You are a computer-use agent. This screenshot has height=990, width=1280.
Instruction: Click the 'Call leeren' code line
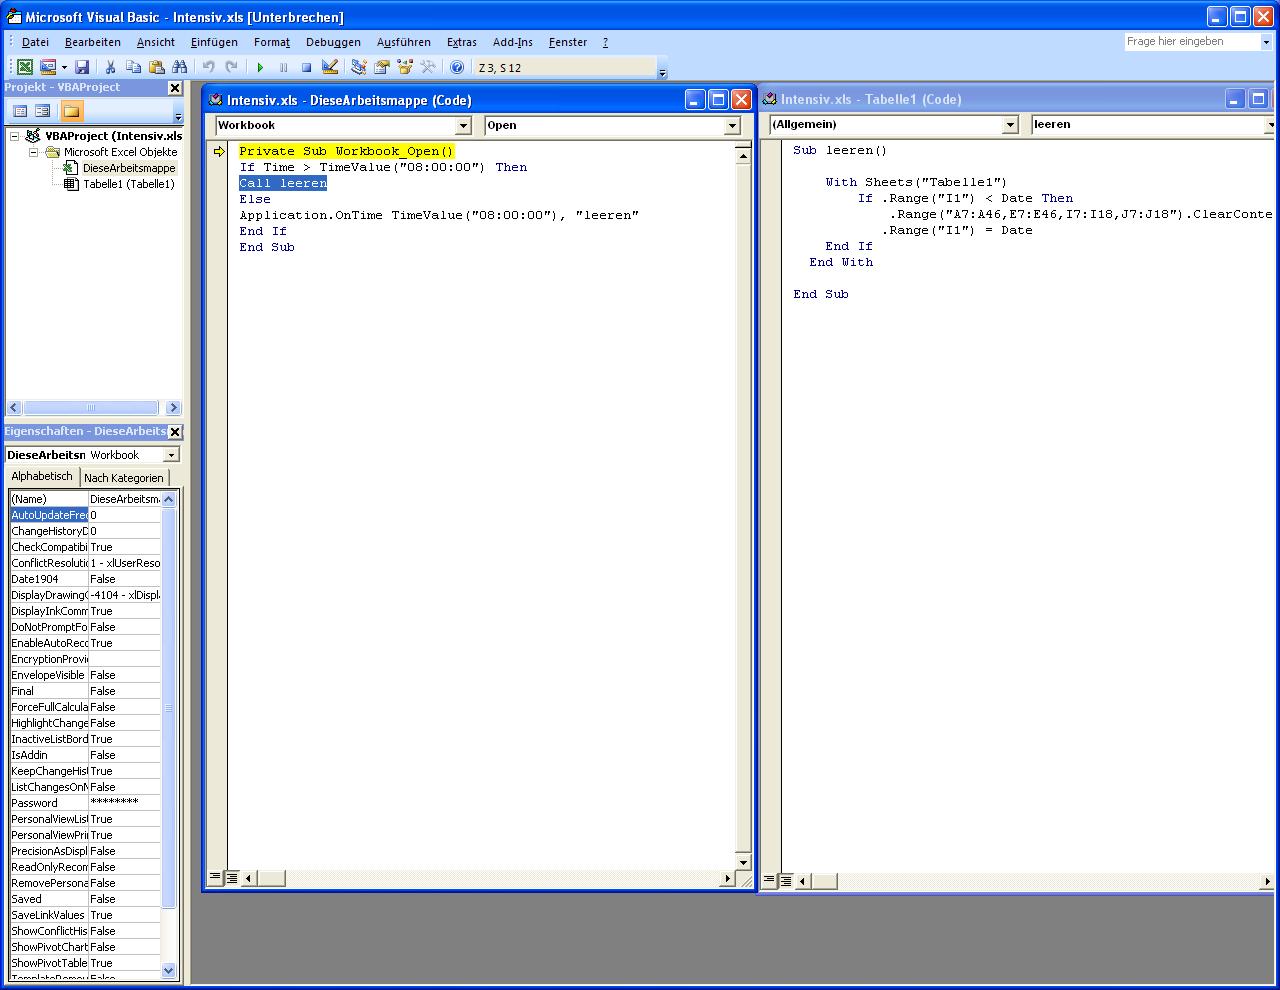click(283, 183)
